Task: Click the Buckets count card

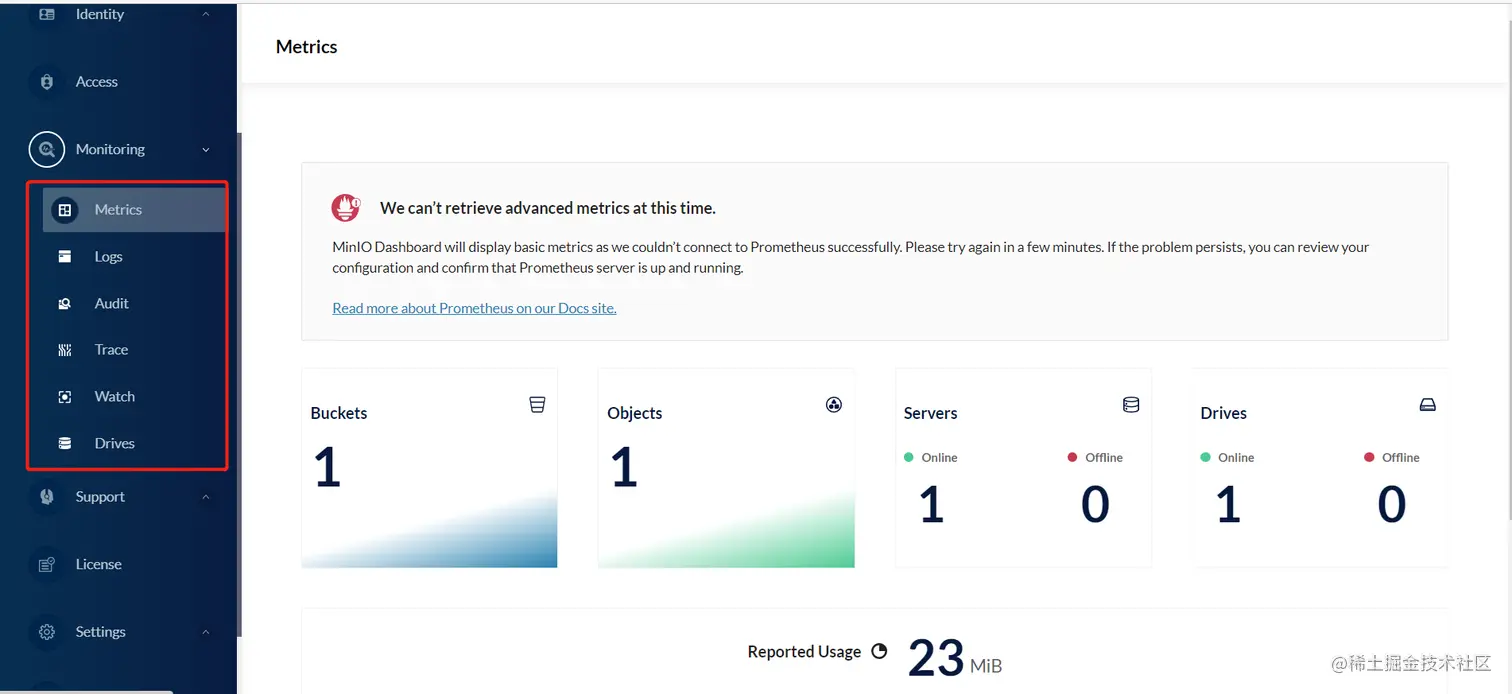Action: (429, 468)
